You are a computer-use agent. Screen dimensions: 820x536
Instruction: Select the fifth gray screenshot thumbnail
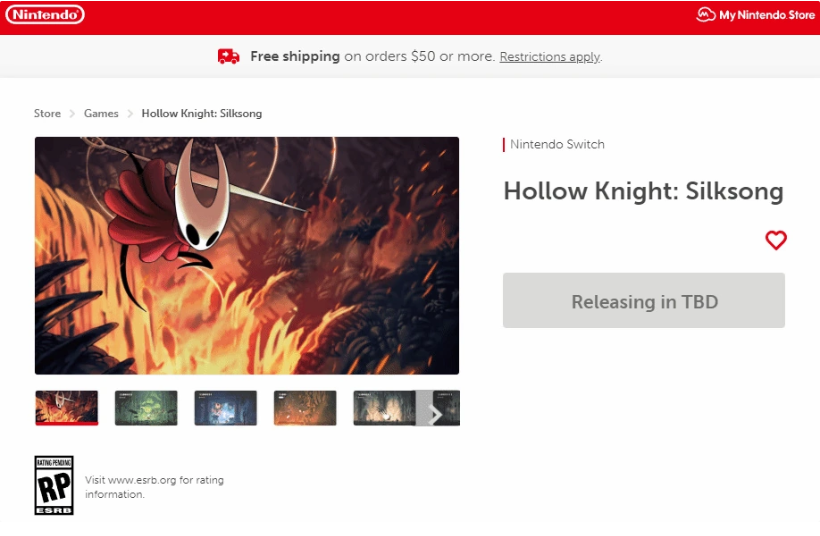(384, 407)
